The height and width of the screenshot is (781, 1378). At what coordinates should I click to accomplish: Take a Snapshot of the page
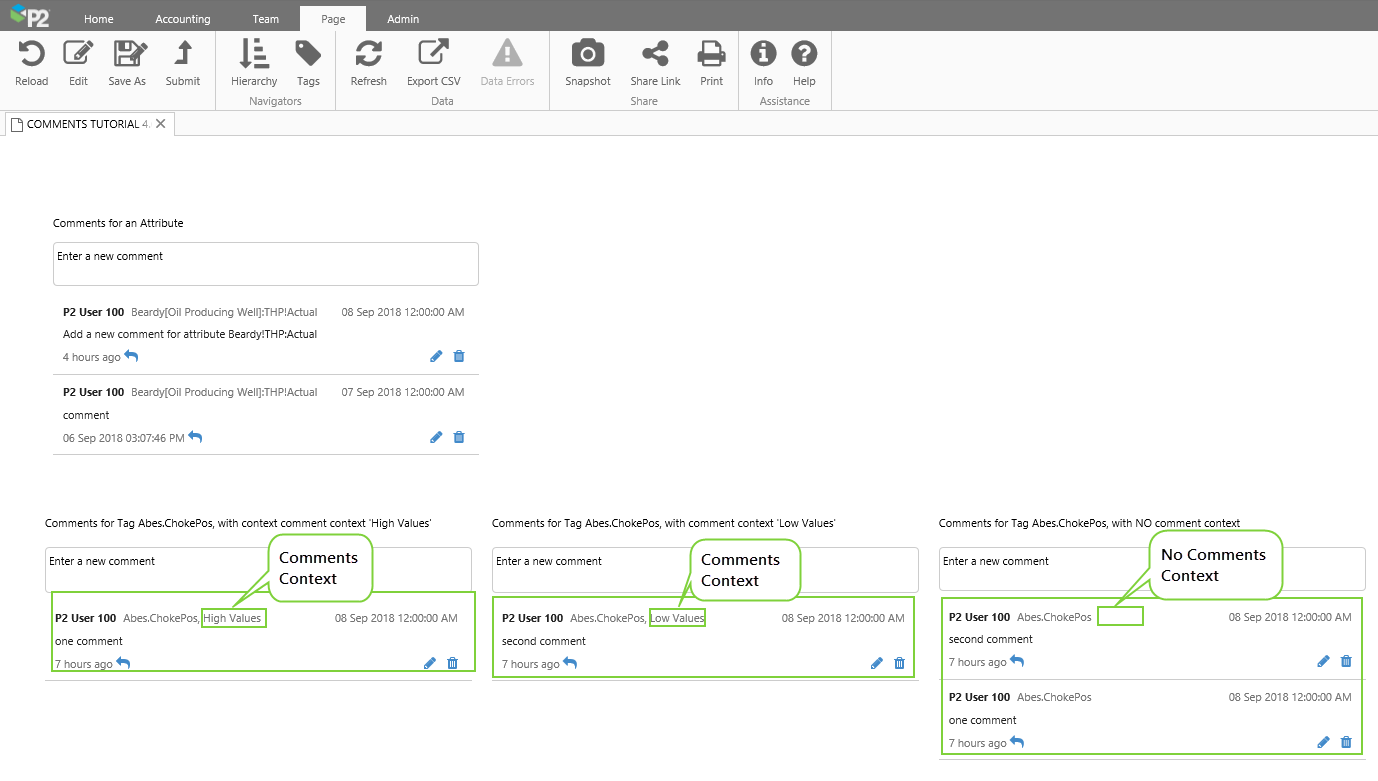587,55
